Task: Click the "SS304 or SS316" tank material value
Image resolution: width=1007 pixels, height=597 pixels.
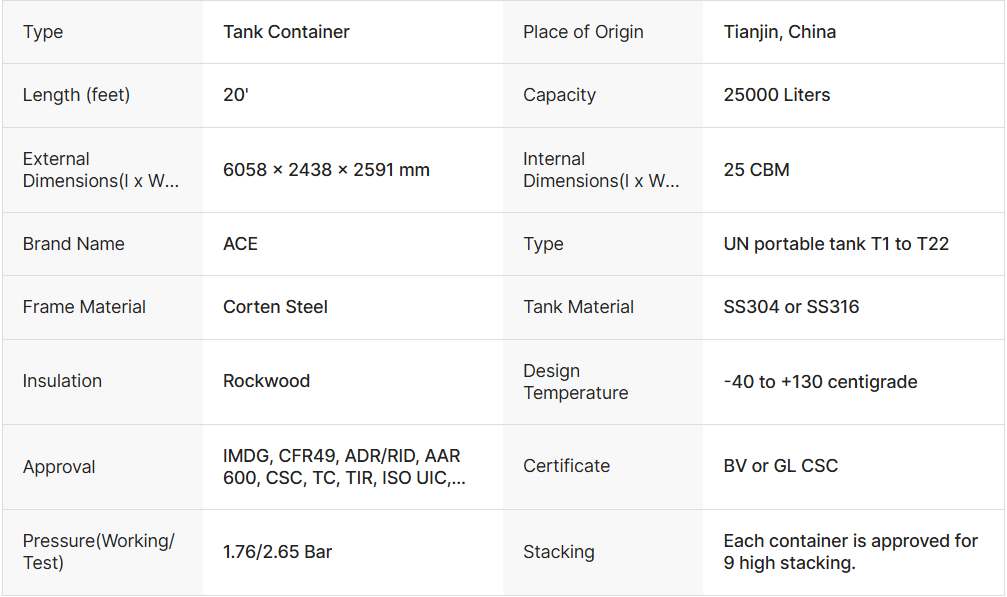Action: pyautogui.click(x=791, y=307)
